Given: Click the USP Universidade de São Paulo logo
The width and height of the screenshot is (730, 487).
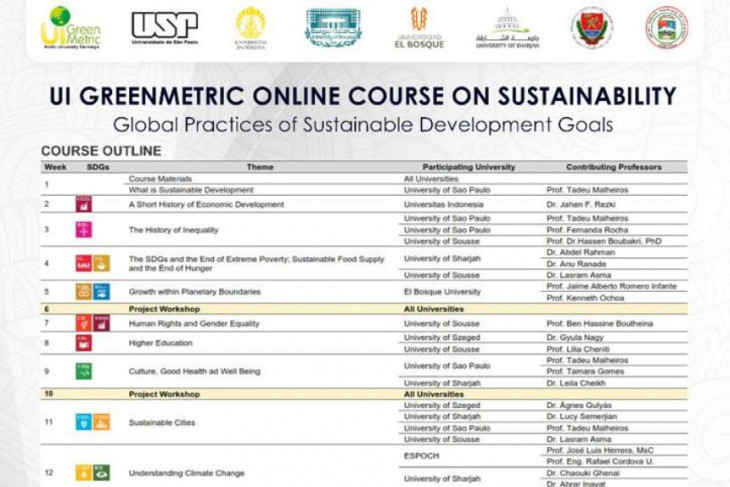Looking at the screenshot, I should point(165,28).
